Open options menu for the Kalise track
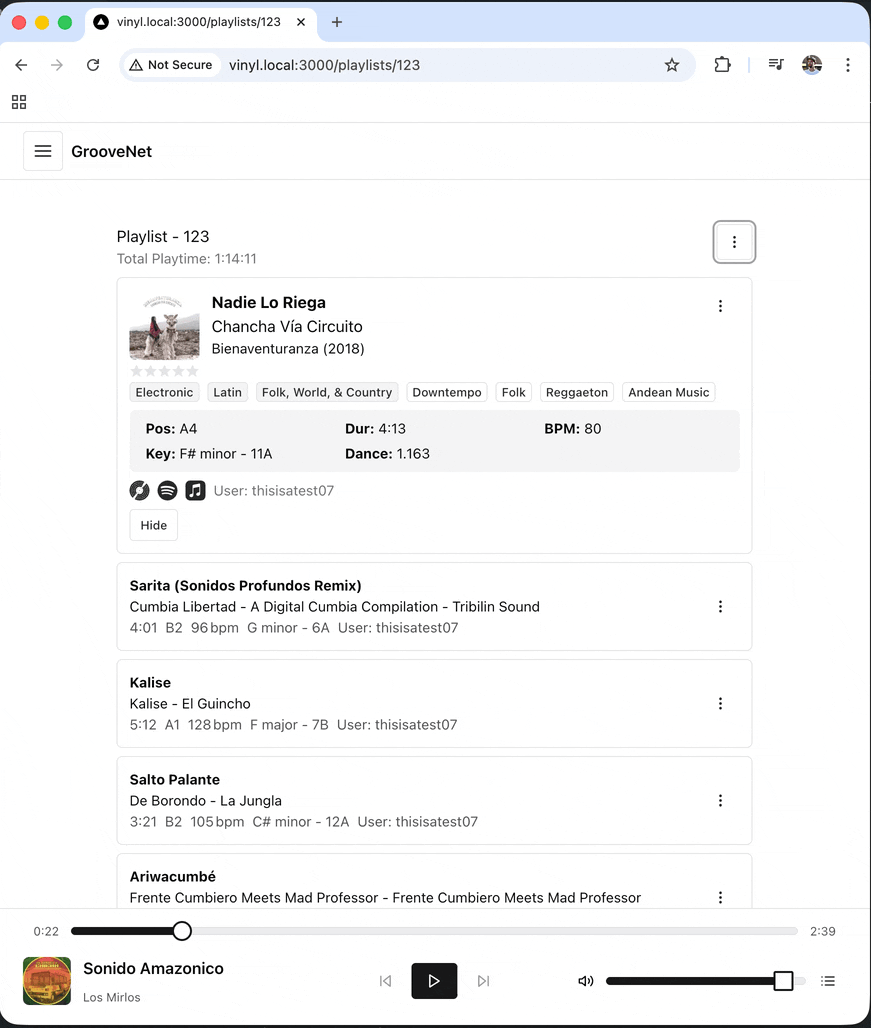871x1028 pixels. point(720,703)
